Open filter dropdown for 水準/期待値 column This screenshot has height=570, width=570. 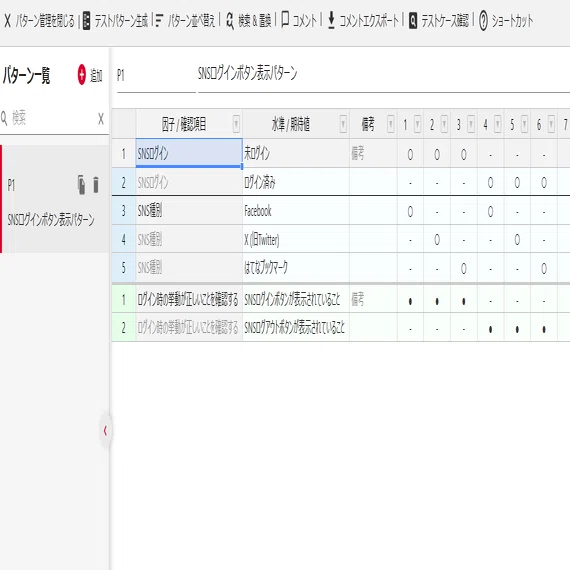[343, 124]
